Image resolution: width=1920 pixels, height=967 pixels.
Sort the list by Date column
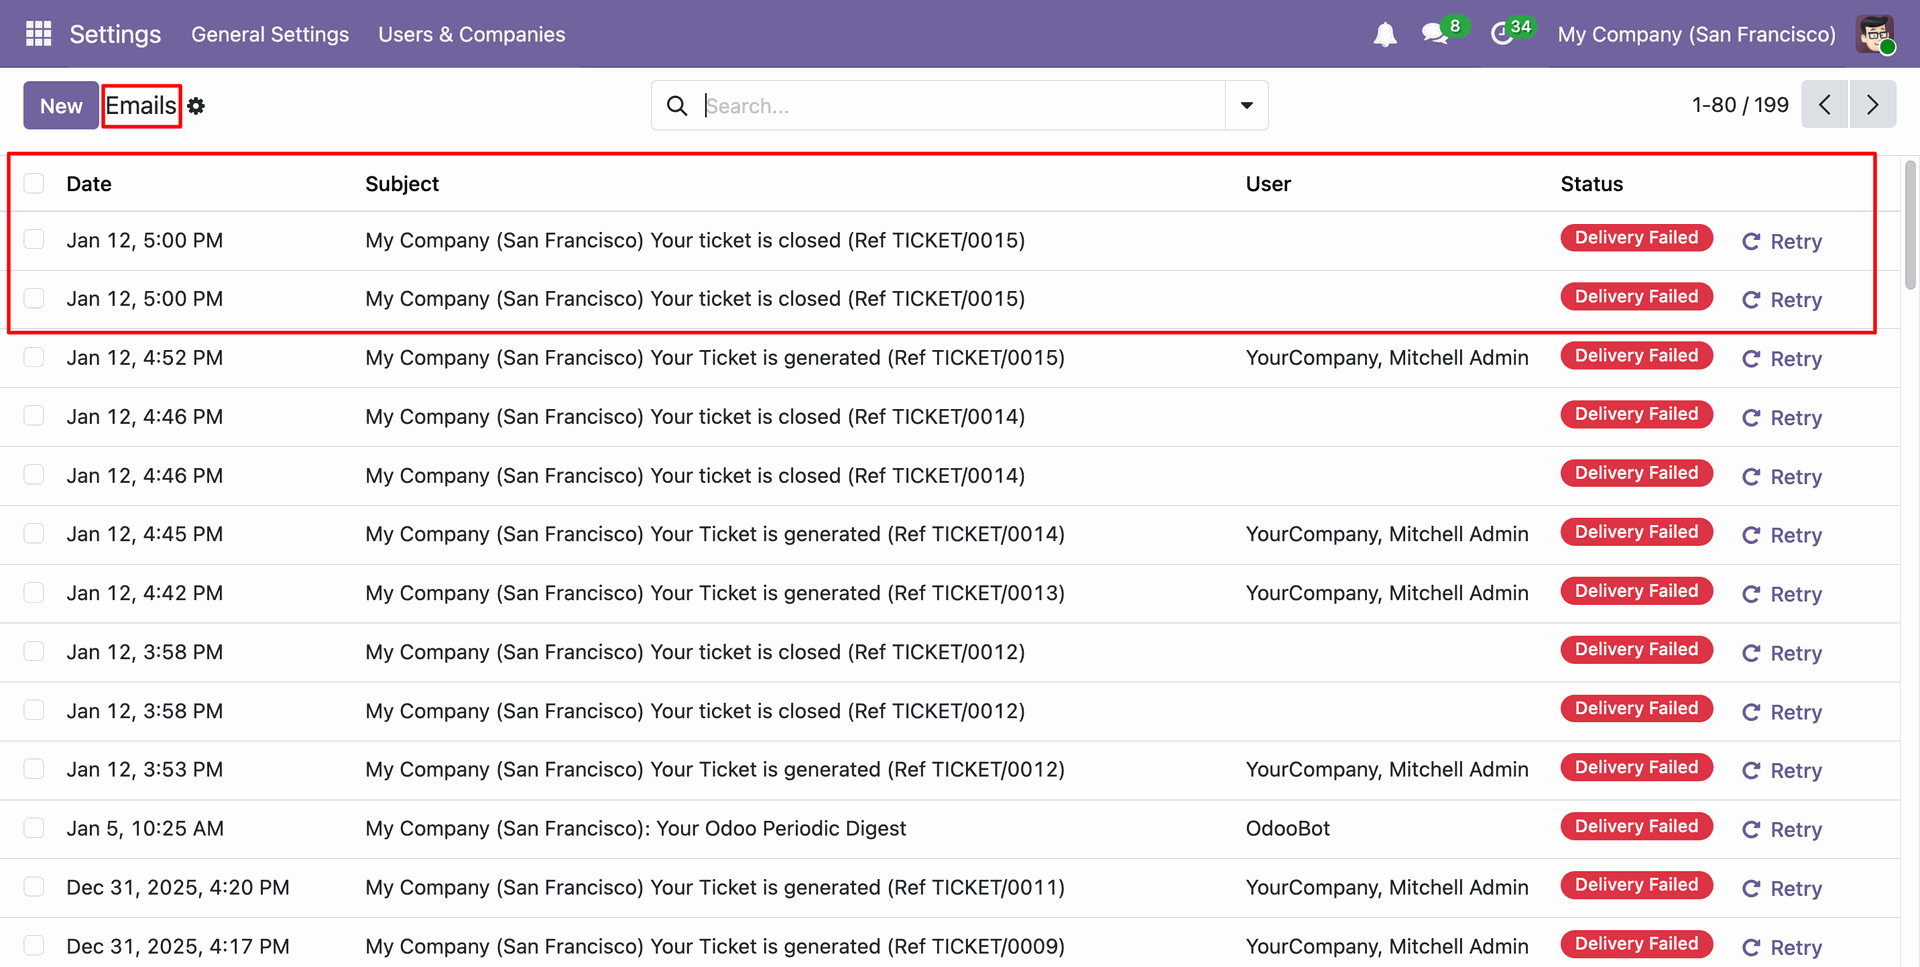(x=89, y=184)
